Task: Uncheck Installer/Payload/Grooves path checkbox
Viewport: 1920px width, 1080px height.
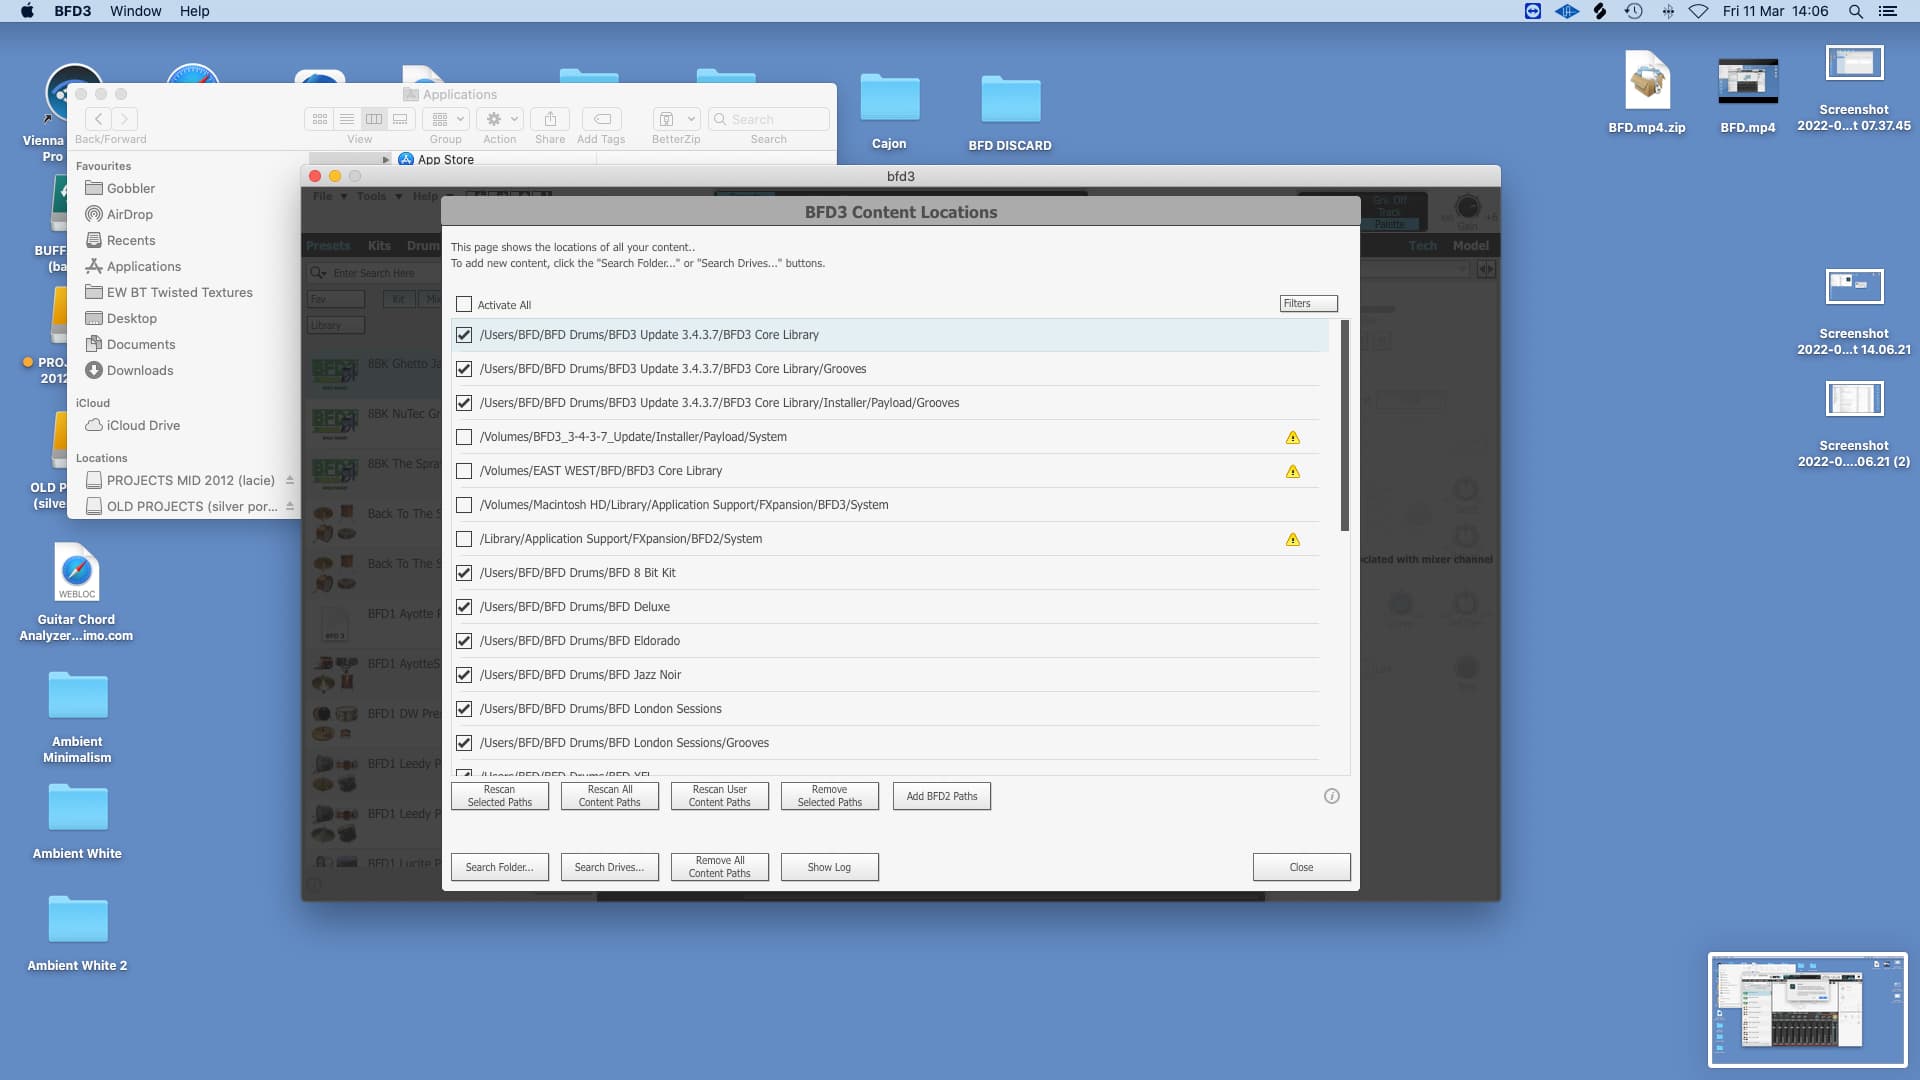Action: (464, 403)
